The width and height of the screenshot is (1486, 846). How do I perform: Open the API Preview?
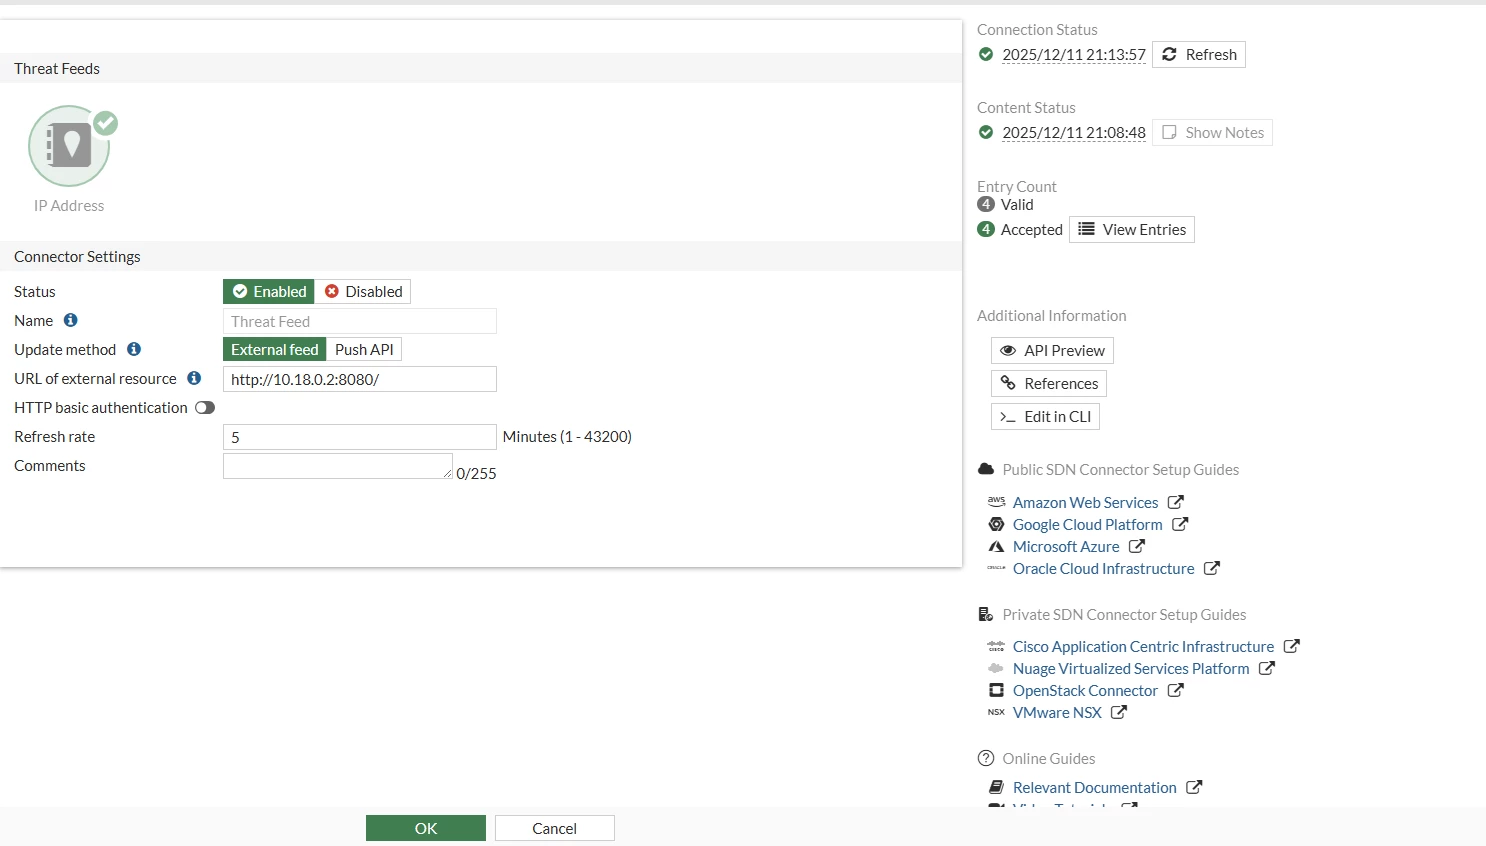click(x=1052, y=350)
